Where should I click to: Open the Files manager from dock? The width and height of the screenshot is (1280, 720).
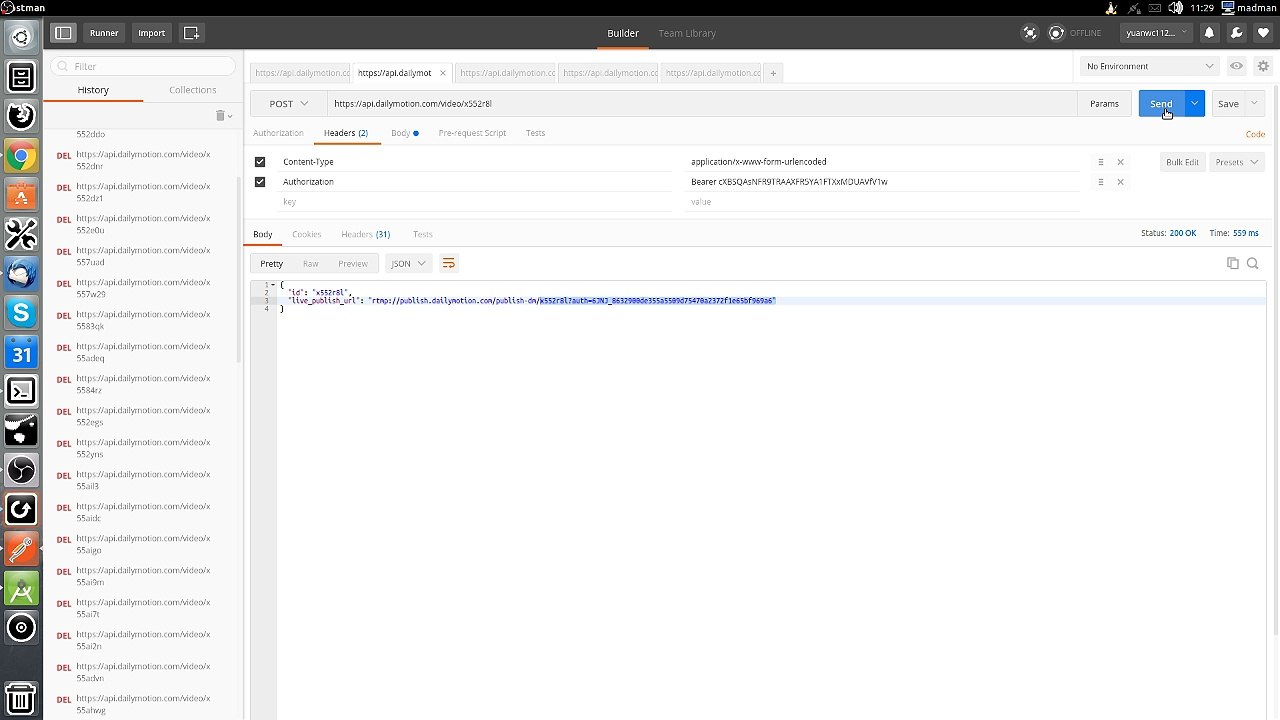click(21, 77)
